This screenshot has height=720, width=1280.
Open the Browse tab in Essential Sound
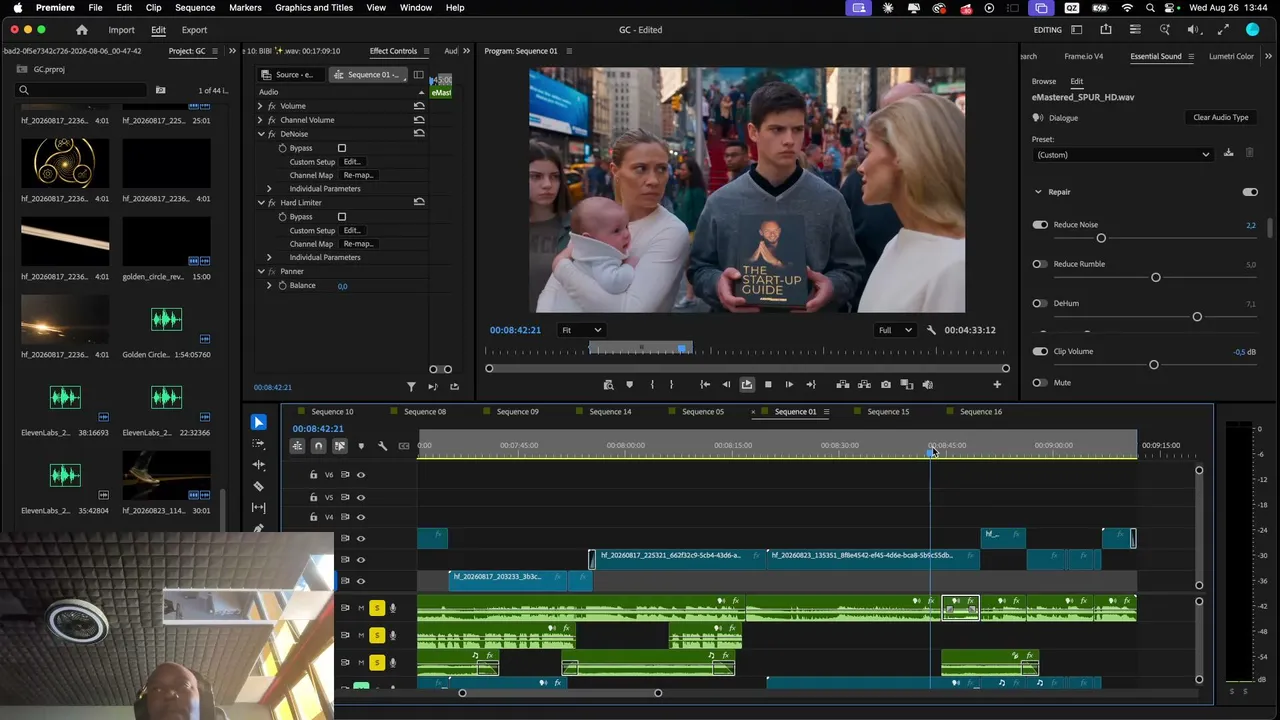click(1044, 81)
